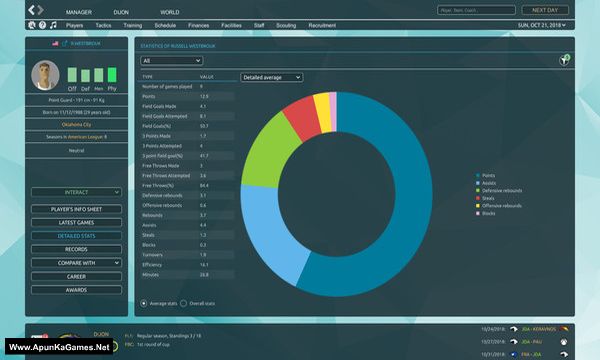Screen dimensions: 600x360
Task: Click the Off rating bar
Action: pyautogui.click(x=72, y=75)
